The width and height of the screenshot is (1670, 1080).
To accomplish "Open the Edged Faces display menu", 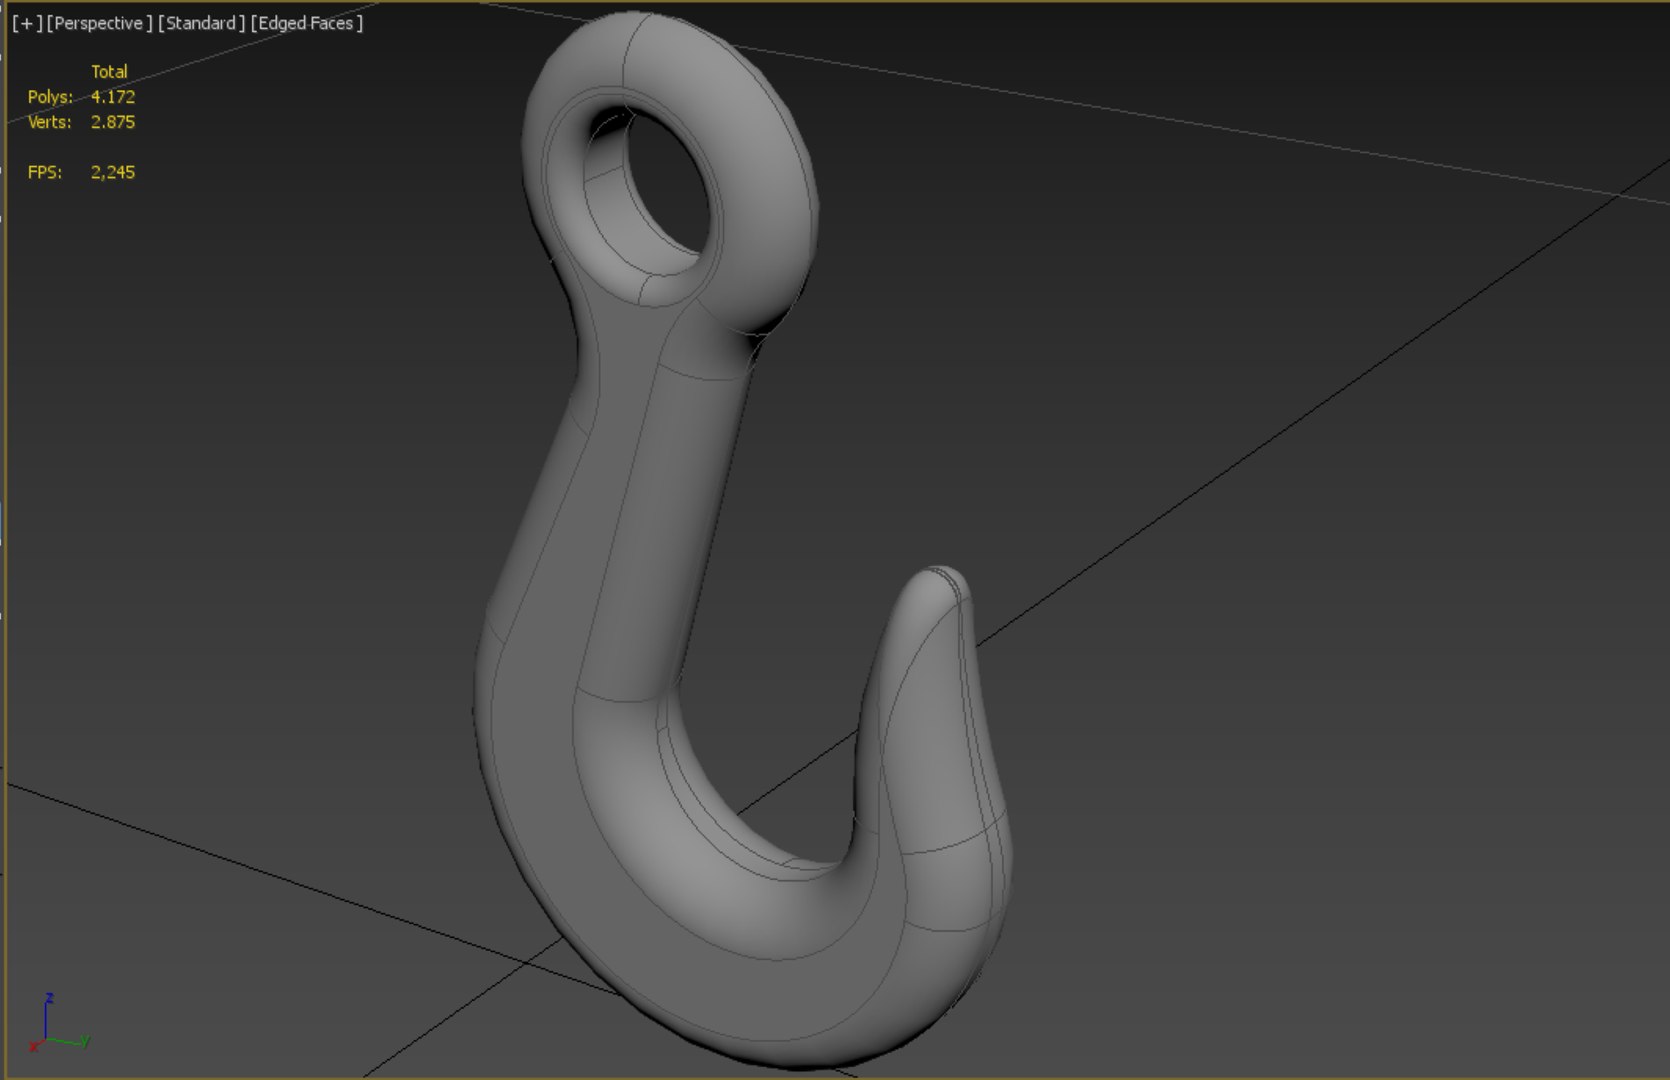I will tap(306, 23).
